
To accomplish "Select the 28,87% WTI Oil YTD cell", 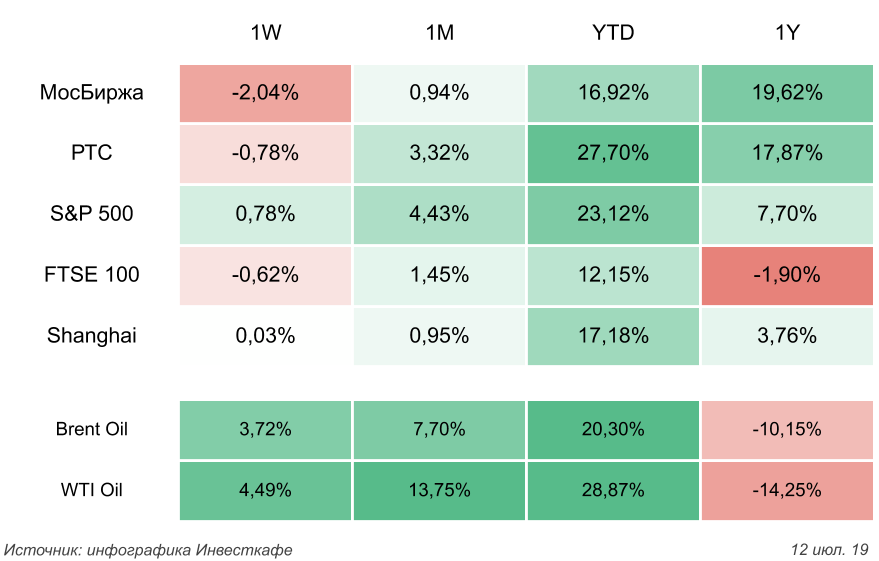I will [613, 490].
